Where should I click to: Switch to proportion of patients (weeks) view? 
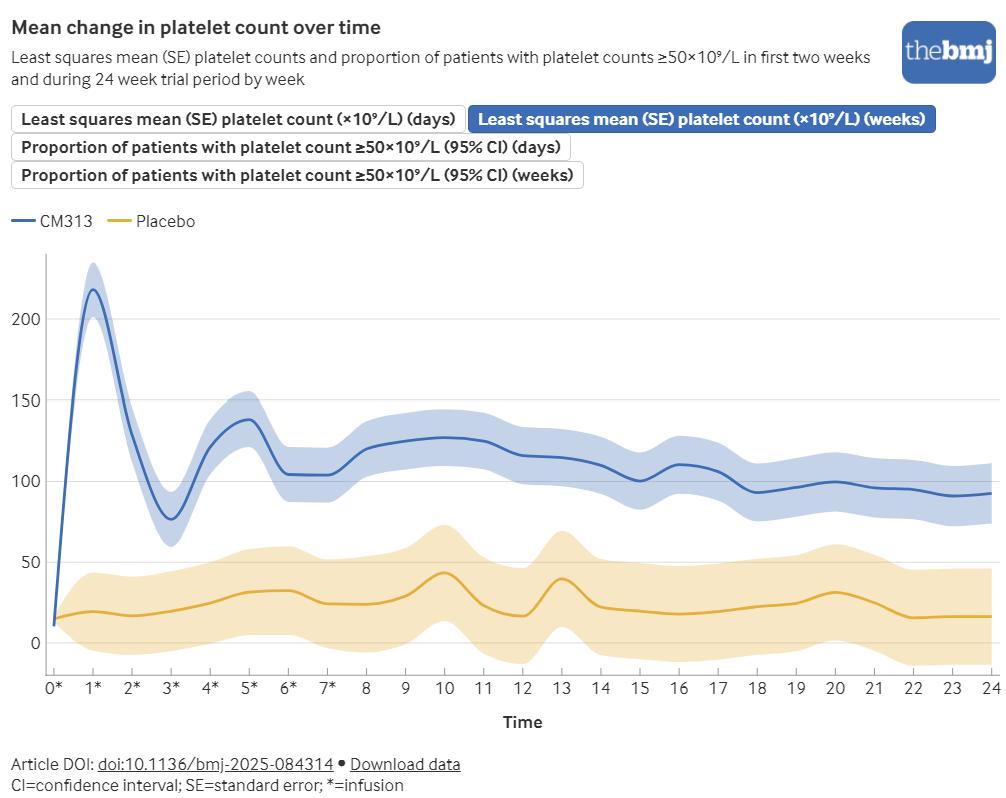click(x=296, y=175)
